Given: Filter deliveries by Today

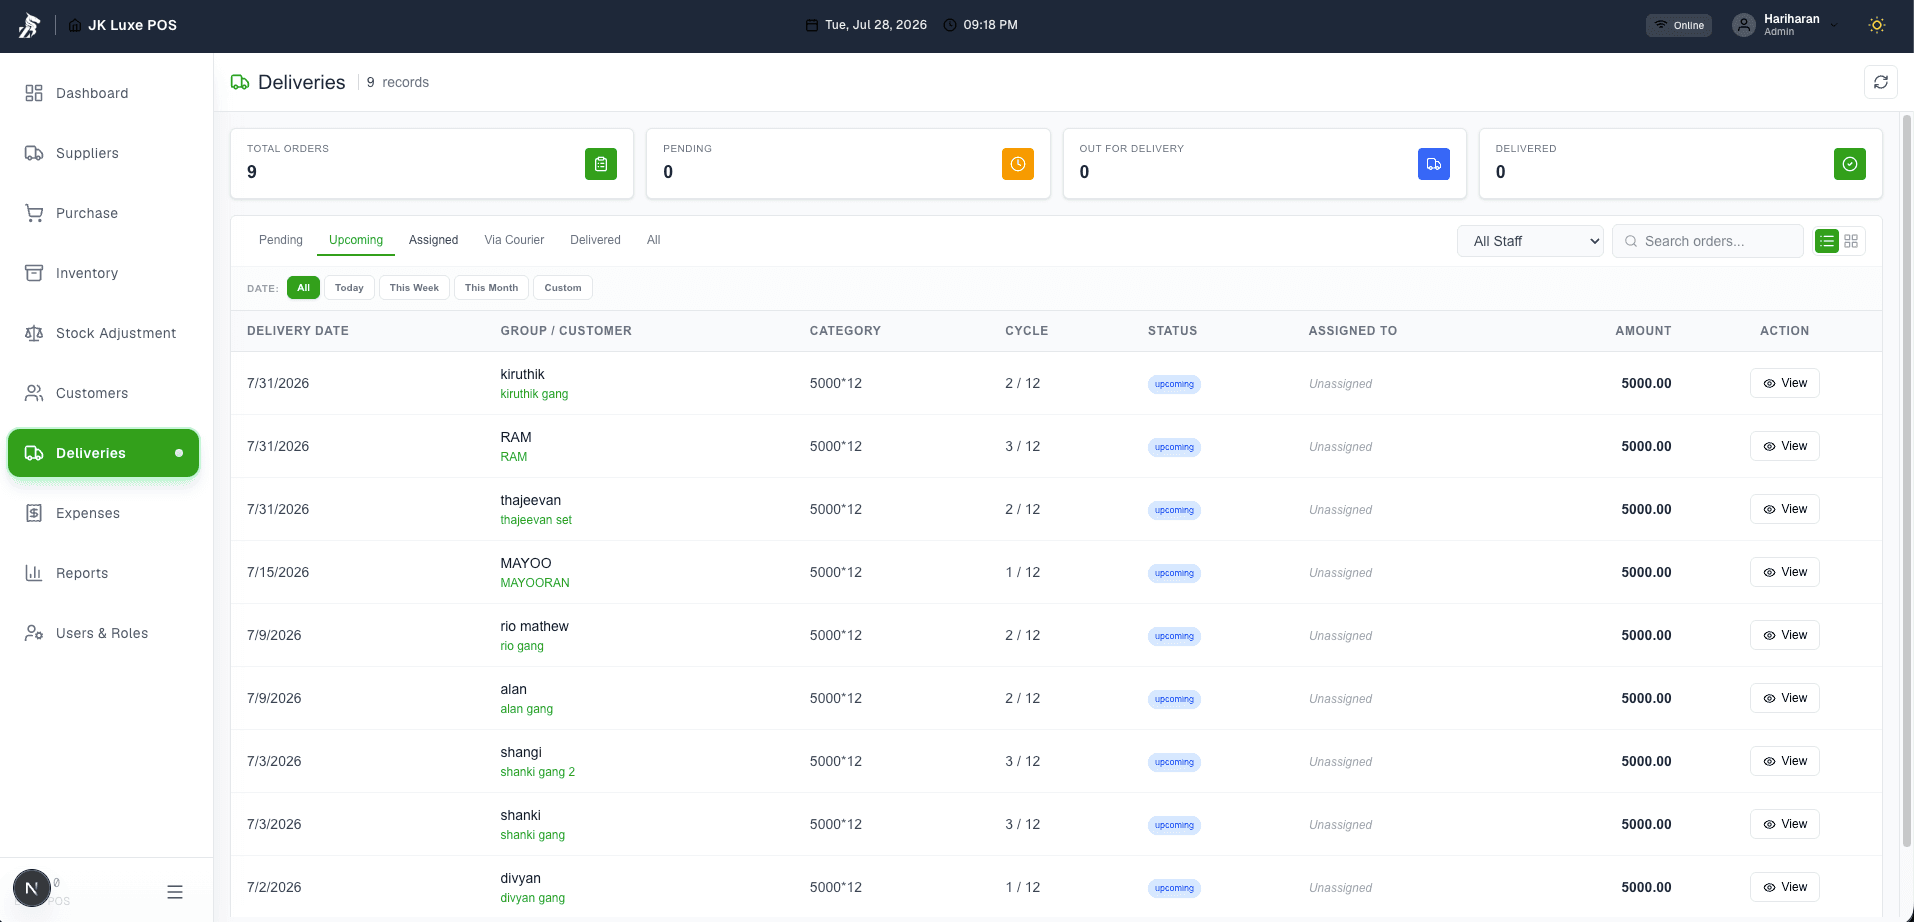Looking at the screenshot, I should click(x=349, y=288).
